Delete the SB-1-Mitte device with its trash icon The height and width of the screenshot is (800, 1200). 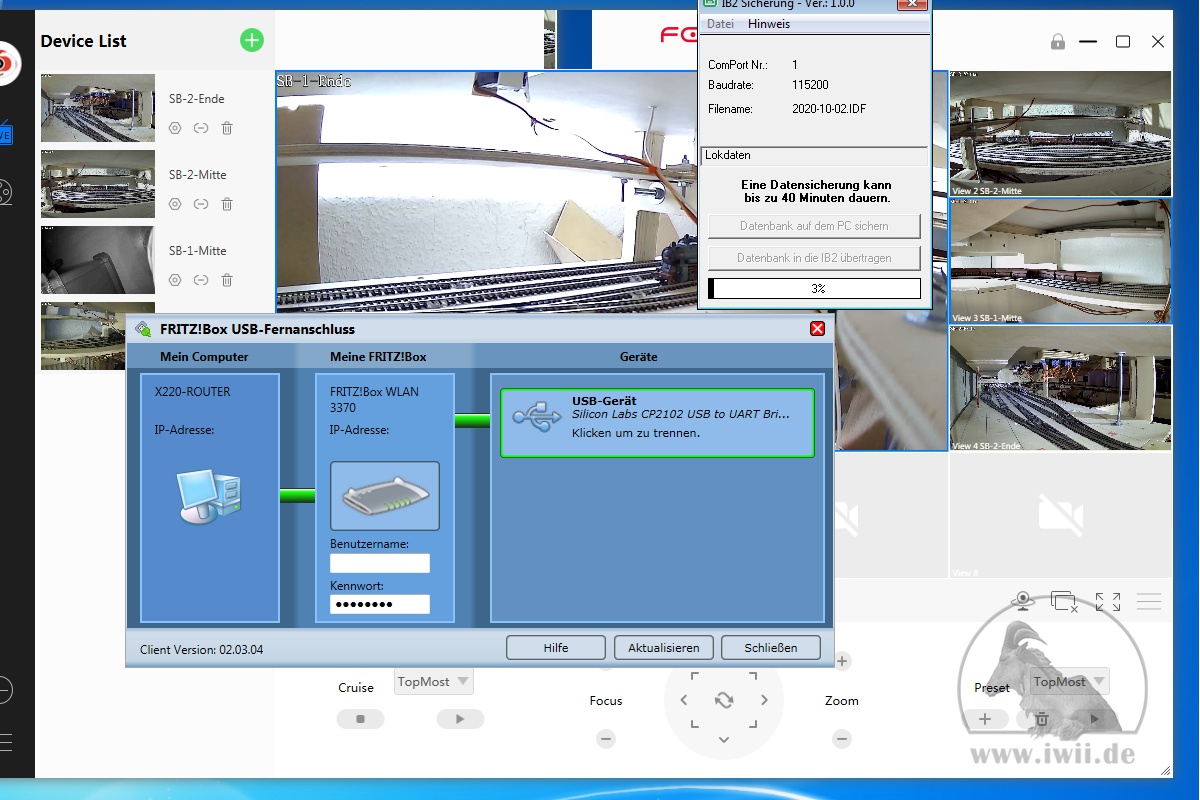point(227,280)
